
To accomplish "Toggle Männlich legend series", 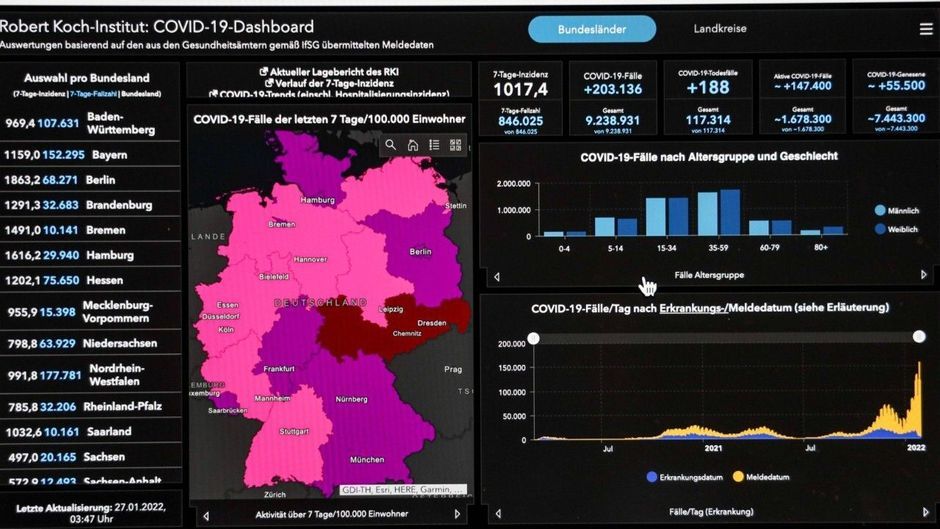I will 896,211.
